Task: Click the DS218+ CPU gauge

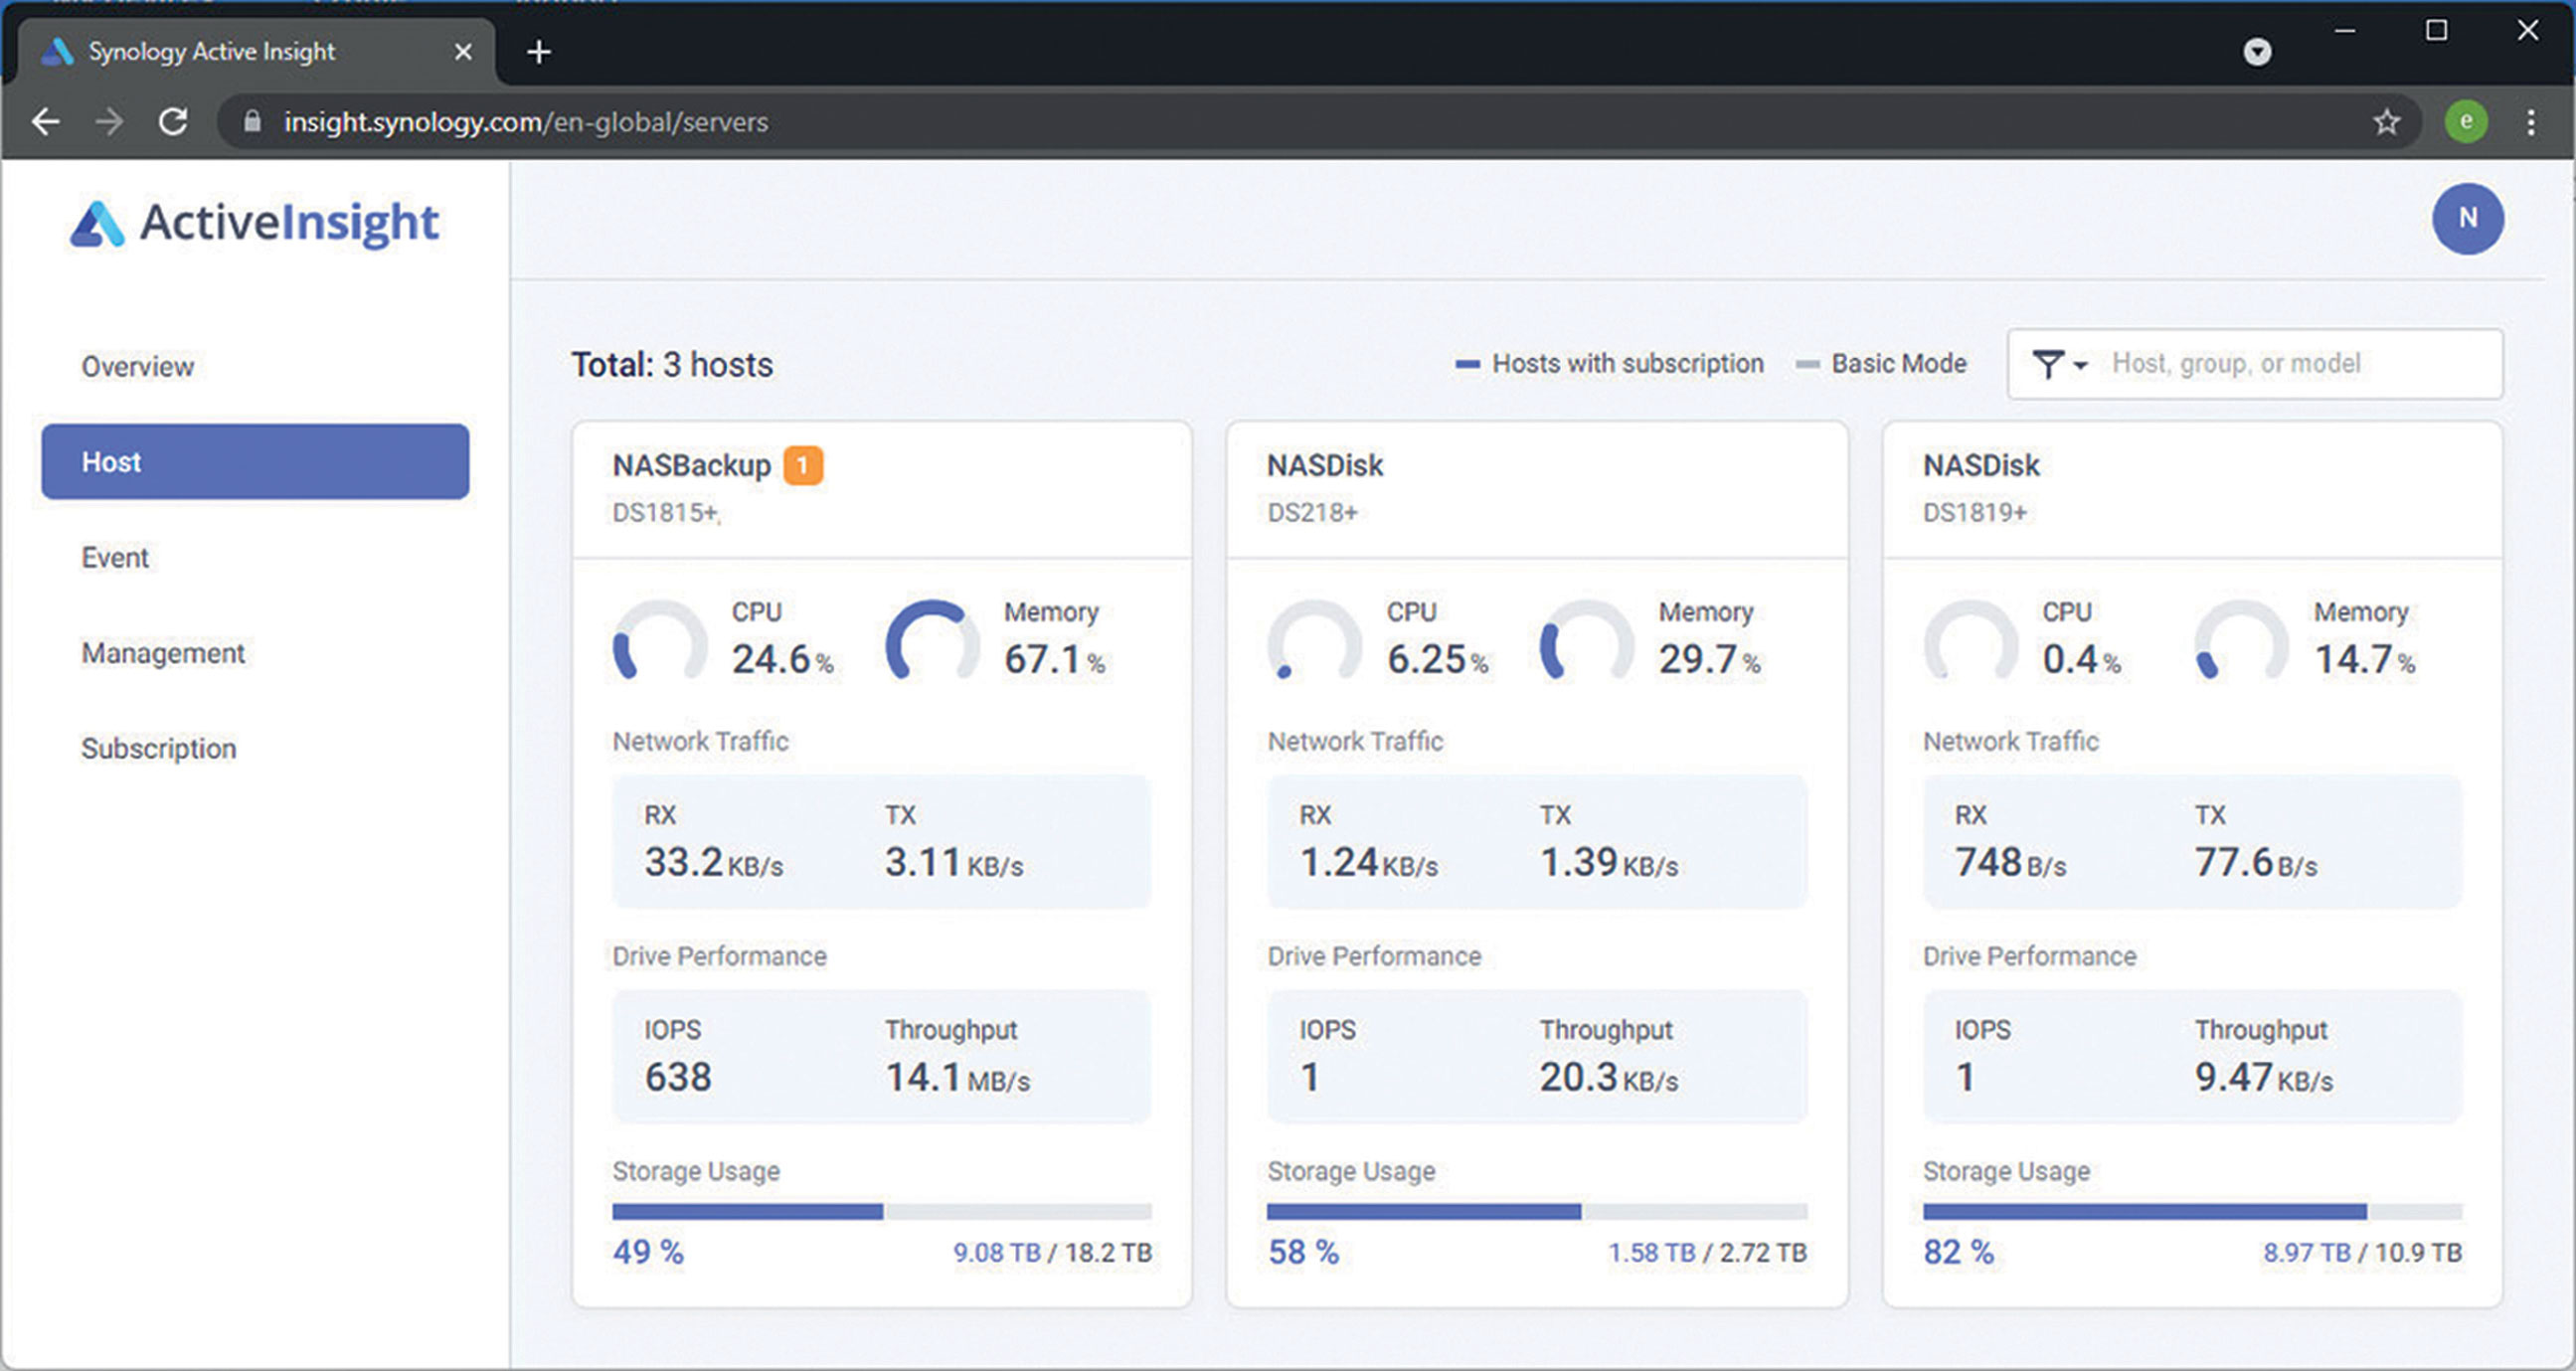Action: 1315,642
